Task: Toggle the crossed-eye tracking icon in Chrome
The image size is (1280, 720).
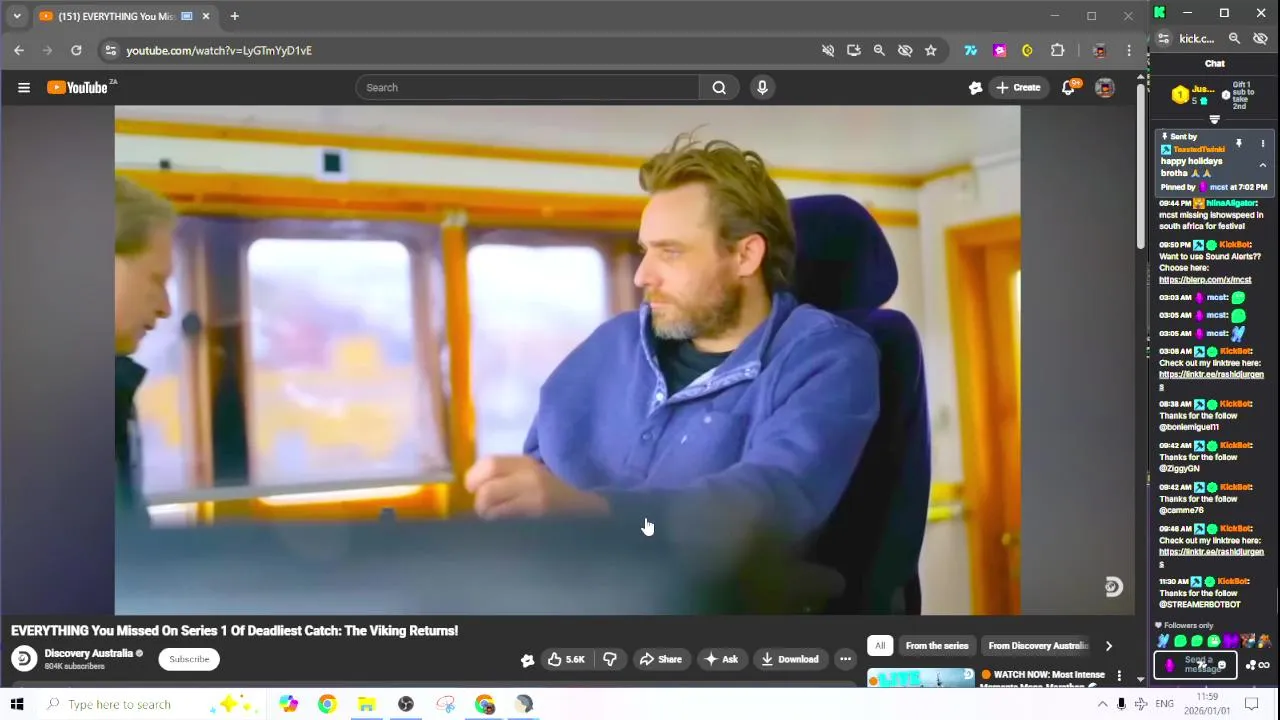Action: pyautogui.click(x=905, y=50)
